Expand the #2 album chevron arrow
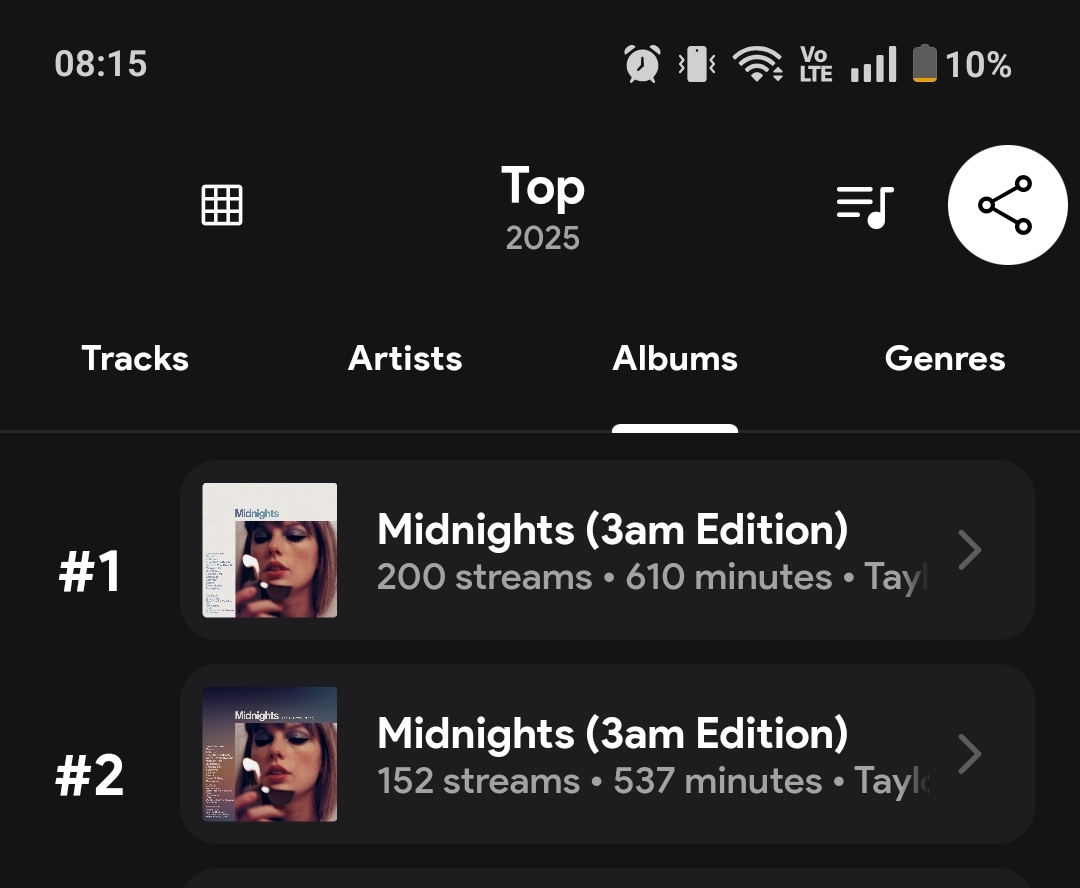 (x=969, y=754)
